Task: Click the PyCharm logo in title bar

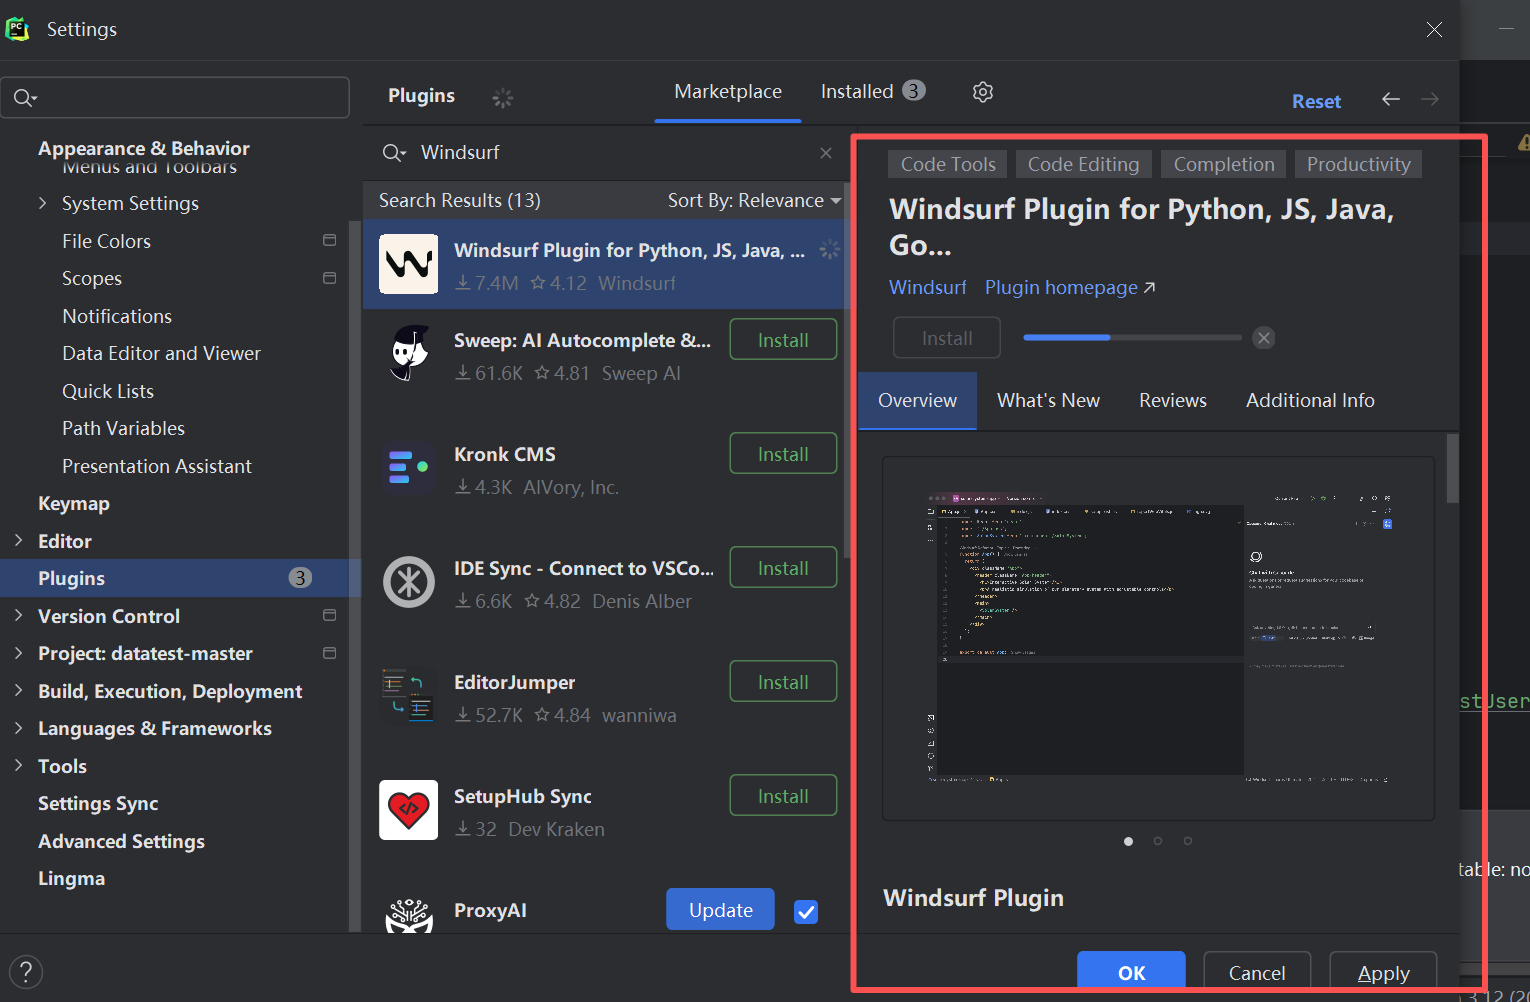Action: 17,29
